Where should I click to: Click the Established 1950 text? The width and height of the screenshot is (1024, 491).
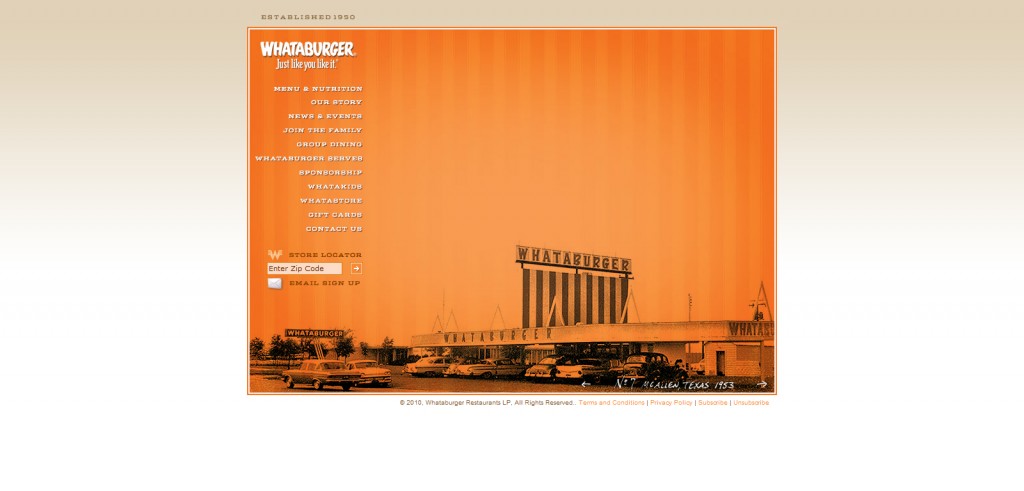click(308, 17)
